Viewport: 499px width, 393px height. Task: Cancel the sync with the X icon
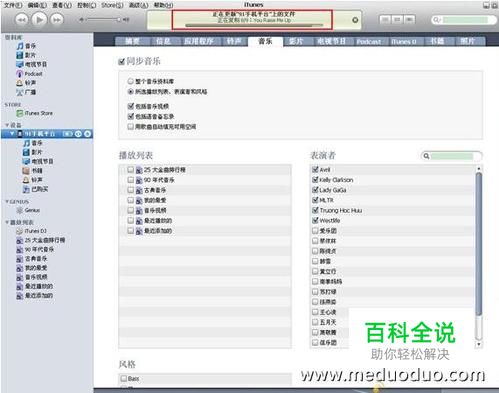pyautogui.click(x=355, y=20)
